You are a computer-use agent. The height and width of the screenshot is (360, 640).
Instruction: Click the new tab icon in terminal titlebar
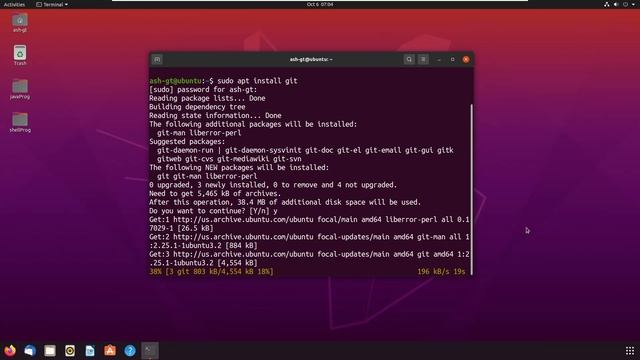[157, 60]
